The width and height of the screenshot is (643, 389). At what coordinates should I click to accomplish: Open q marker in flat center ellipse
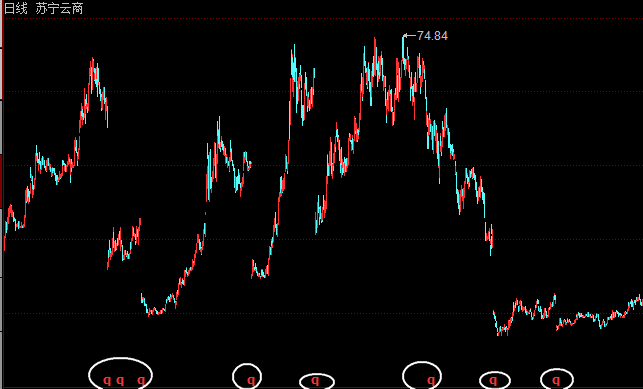(315, 380)
